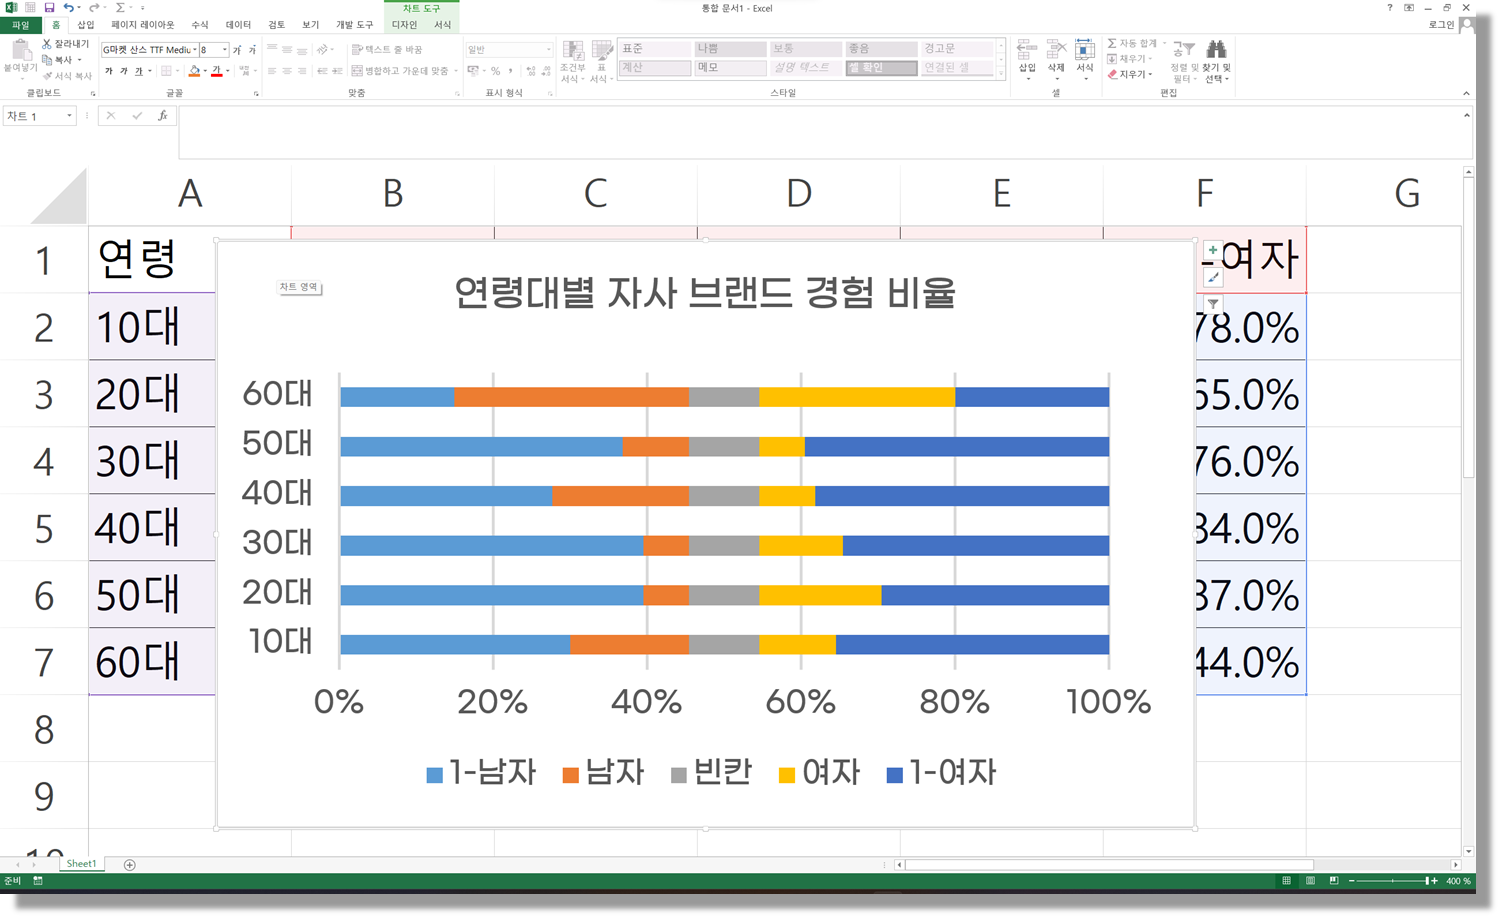
Task: Click the zoom in plus button
Action: point(1435,881)
